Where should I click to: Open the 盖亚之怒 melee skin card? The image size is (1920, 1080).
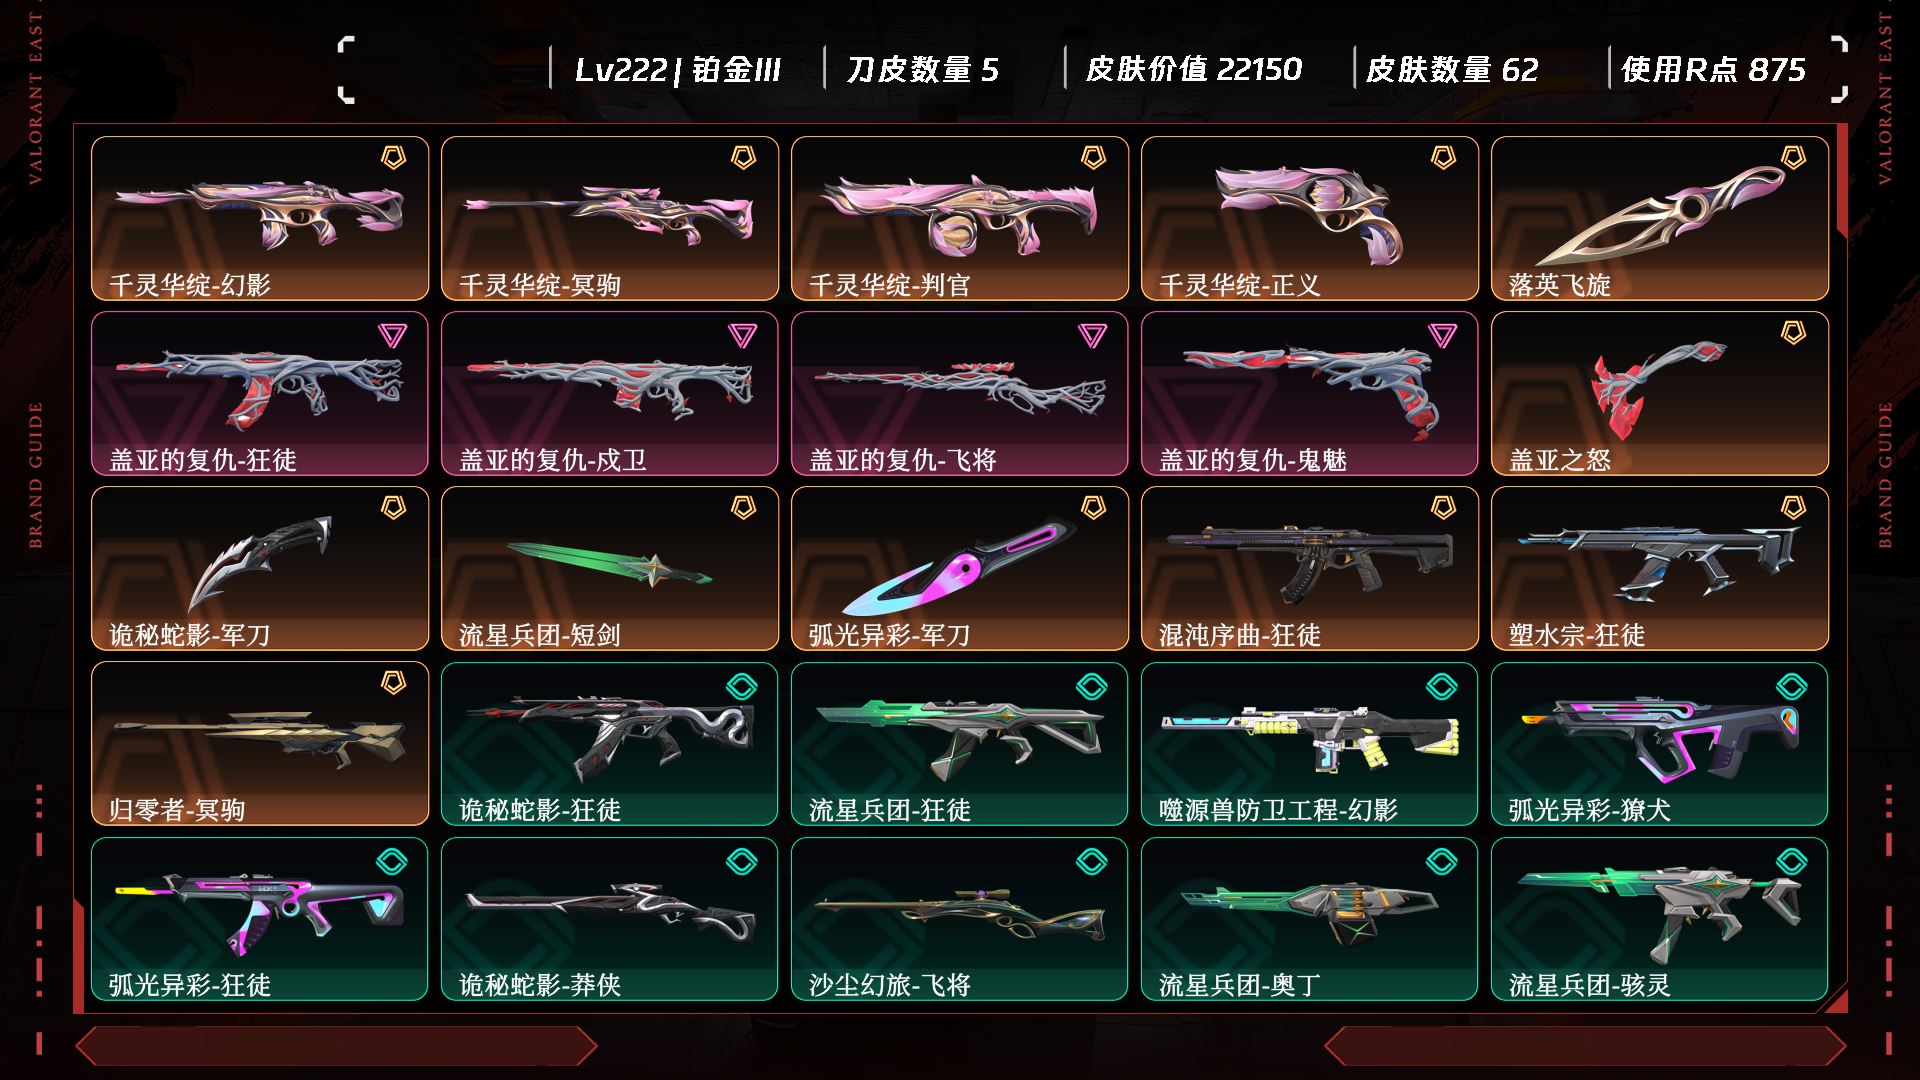coord(1660,394)
